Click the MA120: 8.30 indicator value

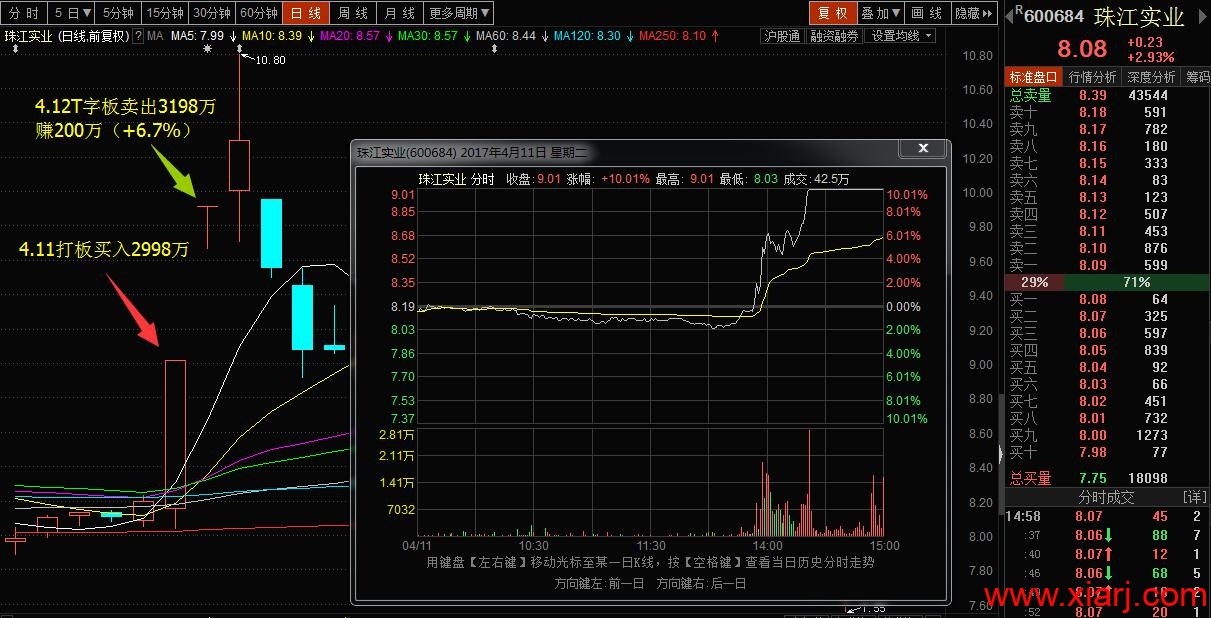point(587,36)
